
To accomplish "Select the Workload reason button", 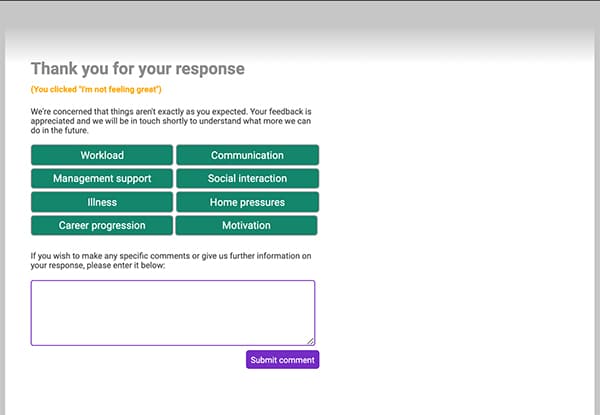I will [102, 155].
